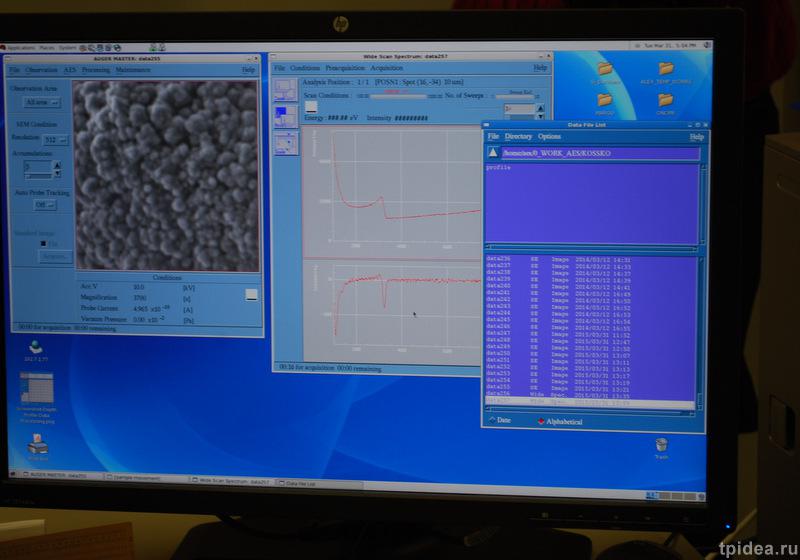Open File menu in Wide Scan Spectrum window
800x560 pixels.
point(280,68)
